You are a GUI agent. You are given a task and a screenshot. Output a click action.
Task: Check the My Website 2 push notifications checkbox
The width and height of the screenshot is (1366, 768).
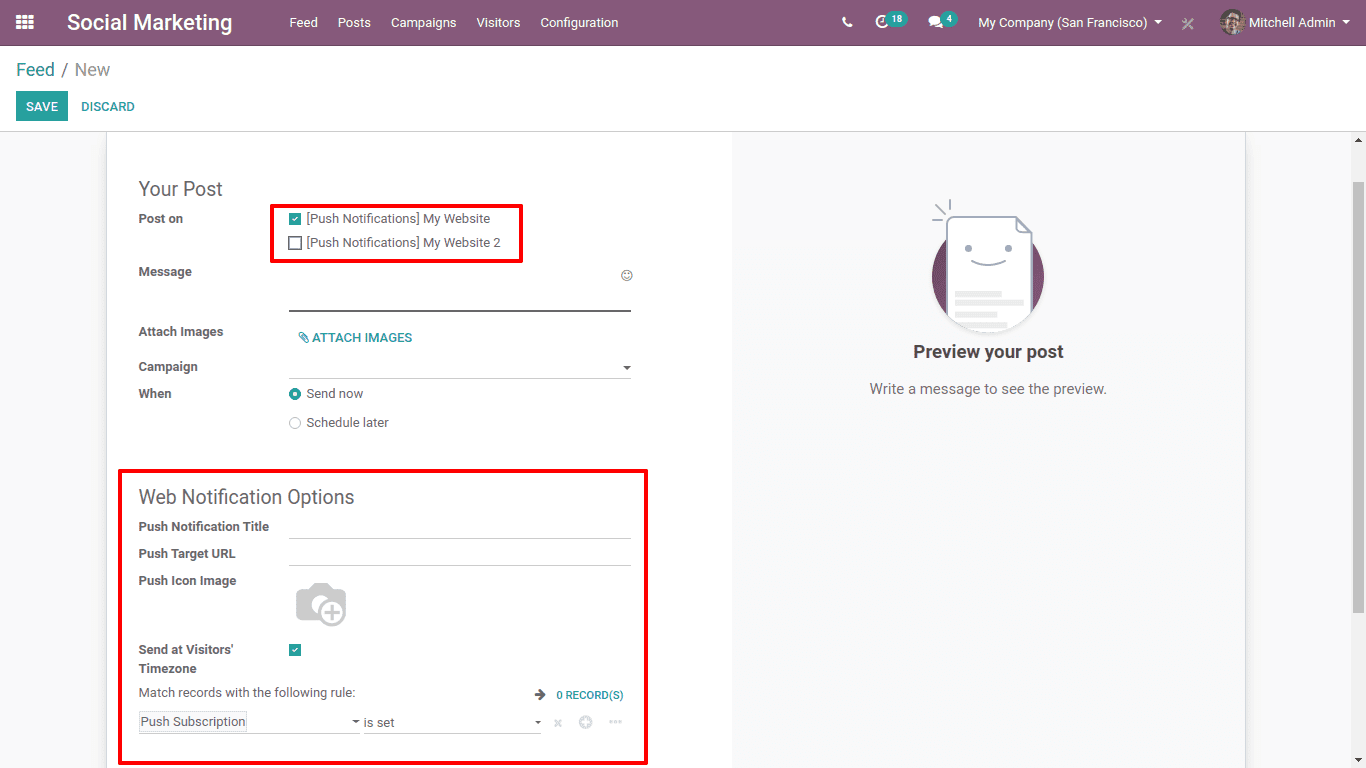(x=295, y=243)
